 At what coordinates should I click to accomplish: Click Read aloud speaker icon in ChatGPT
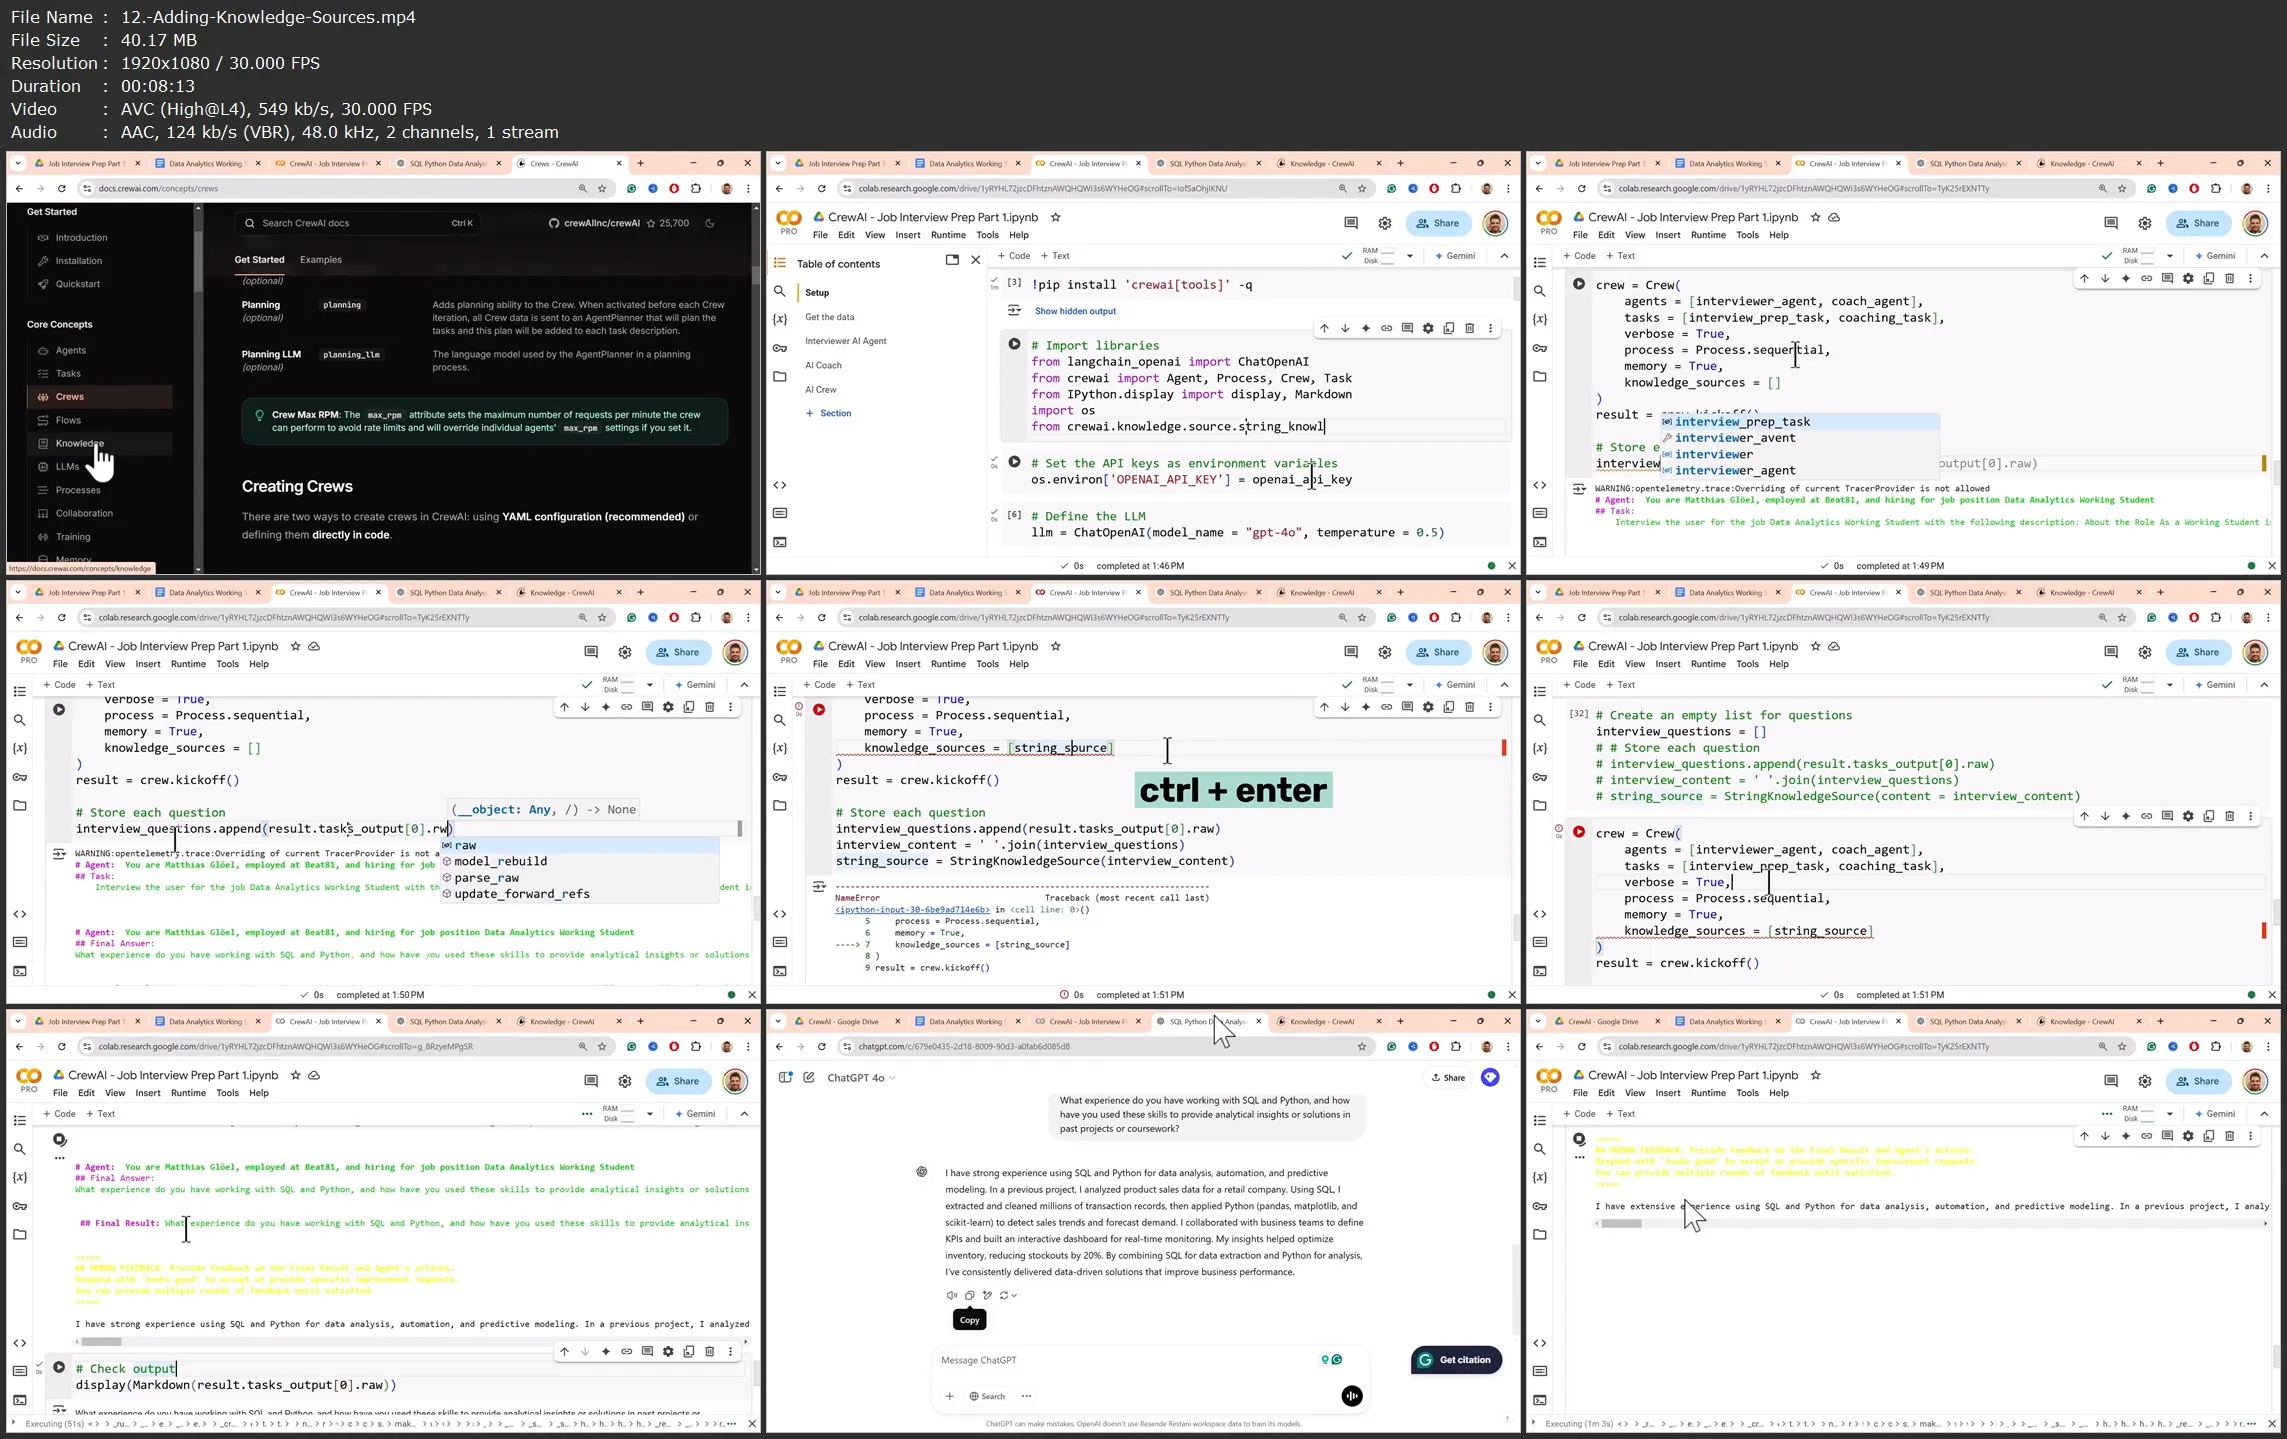(x=951, y=1295)
